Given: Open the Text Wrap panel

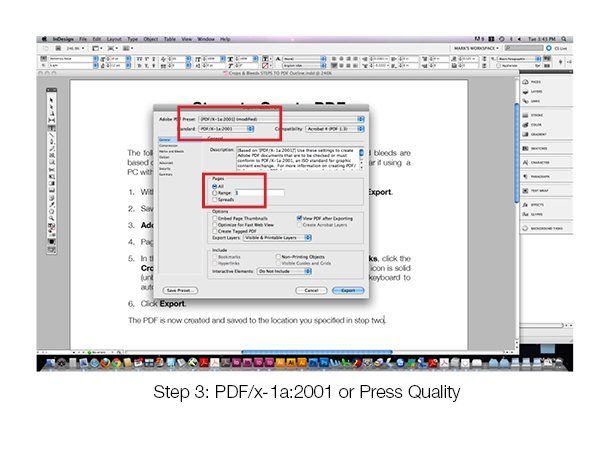Looking at the screenshot, I should click(536, 190).
